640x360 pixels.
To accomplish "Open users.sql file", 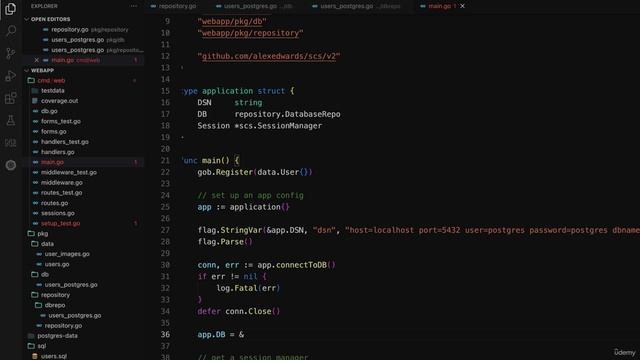I will tap(53, 356).
